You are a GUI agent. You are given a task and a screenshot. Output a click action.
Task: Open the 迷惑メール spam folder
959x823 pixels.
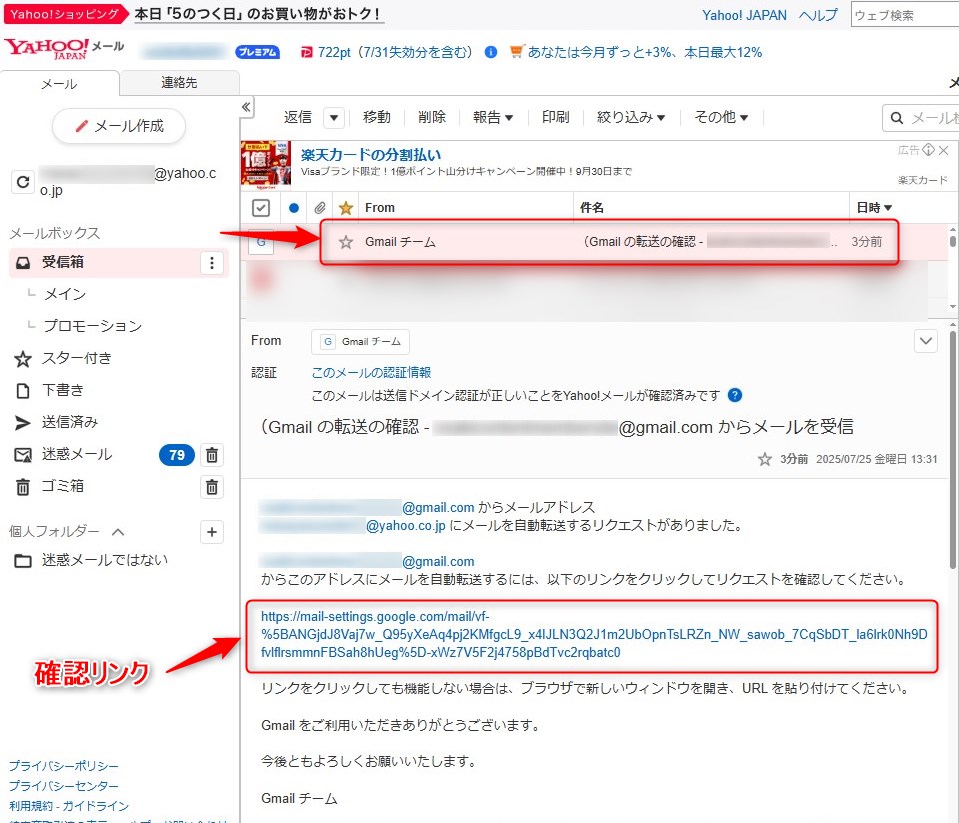[76, 454]
